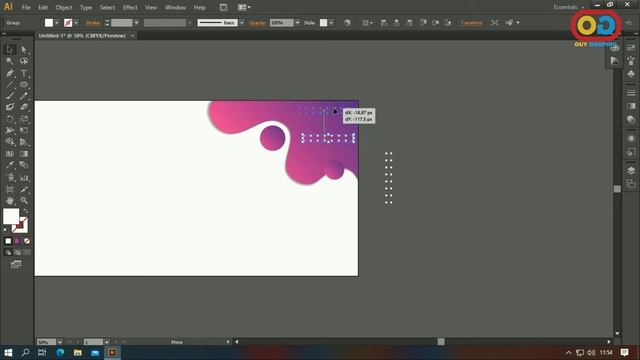Select the Type tool
This screenshot has width=640, height=360.
point(24,73)
